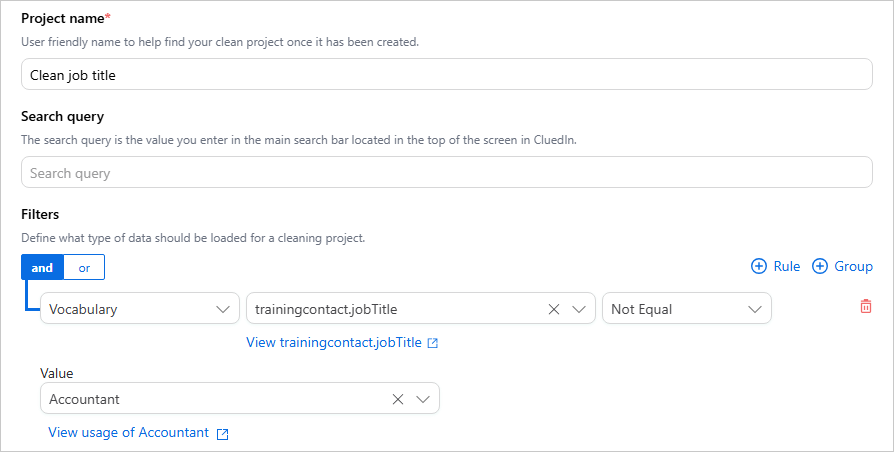Click into the Search query field

446,172
